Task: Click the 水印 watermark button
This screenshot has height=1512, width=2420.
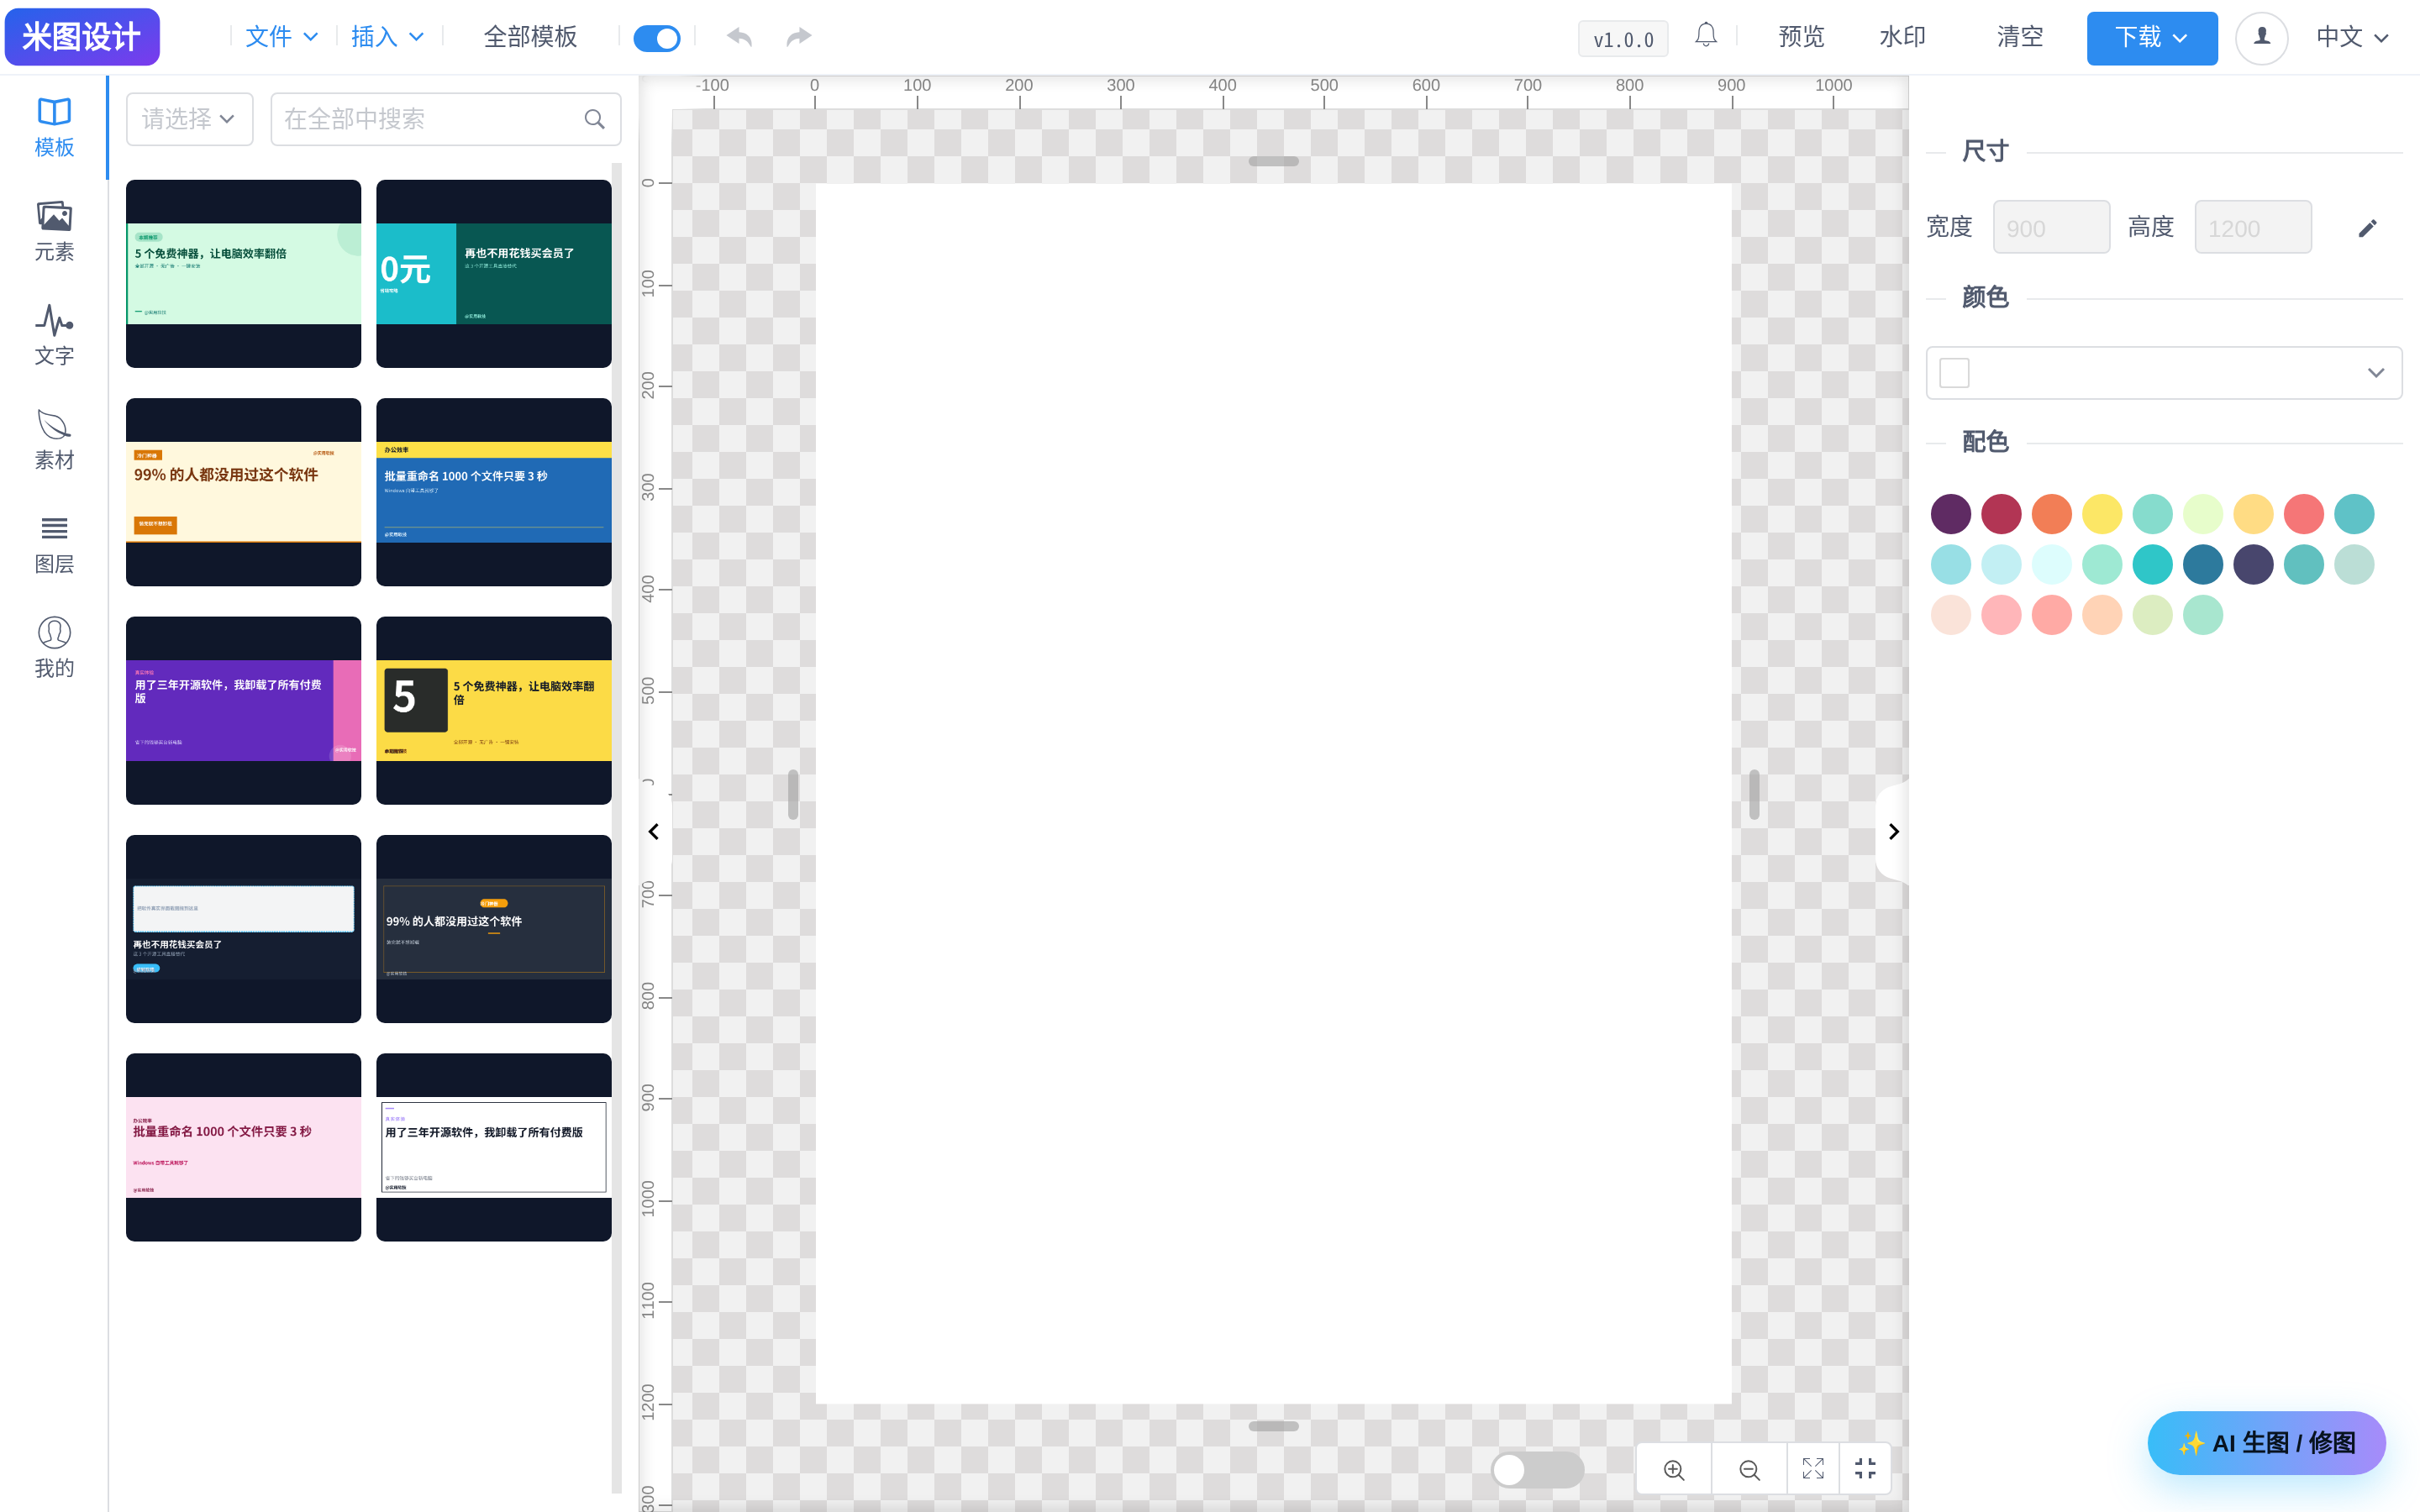Action: pos(1902,37)
